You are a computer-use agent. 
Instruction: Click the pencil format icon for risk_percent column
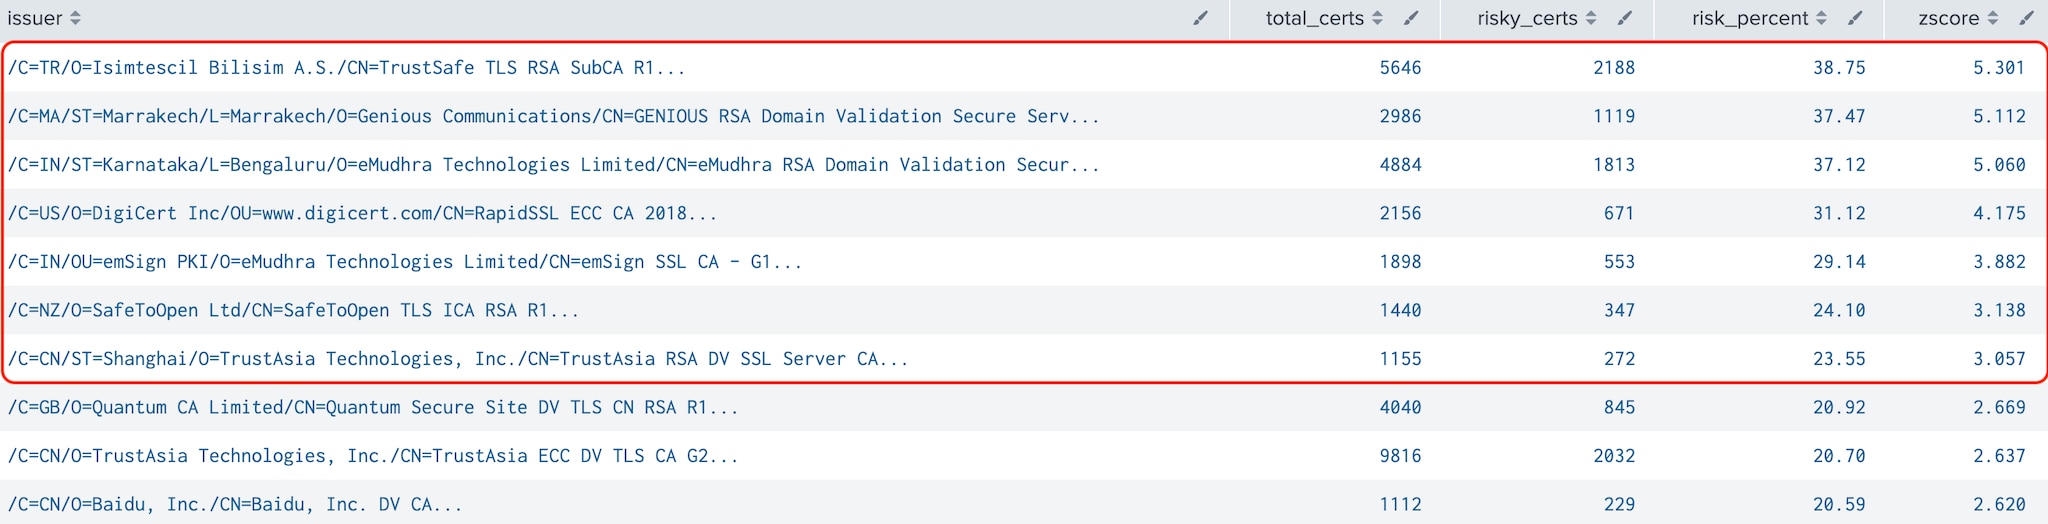1855,18
